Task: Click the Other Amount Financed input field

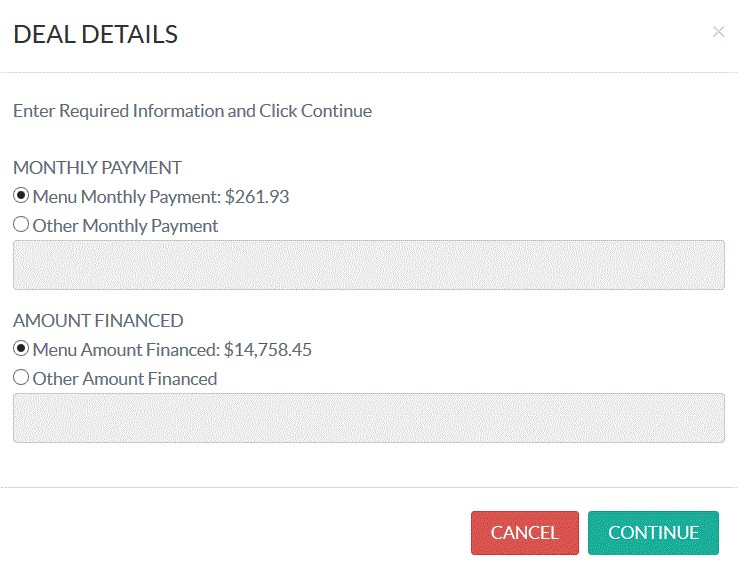Action: tap(369, 418)
